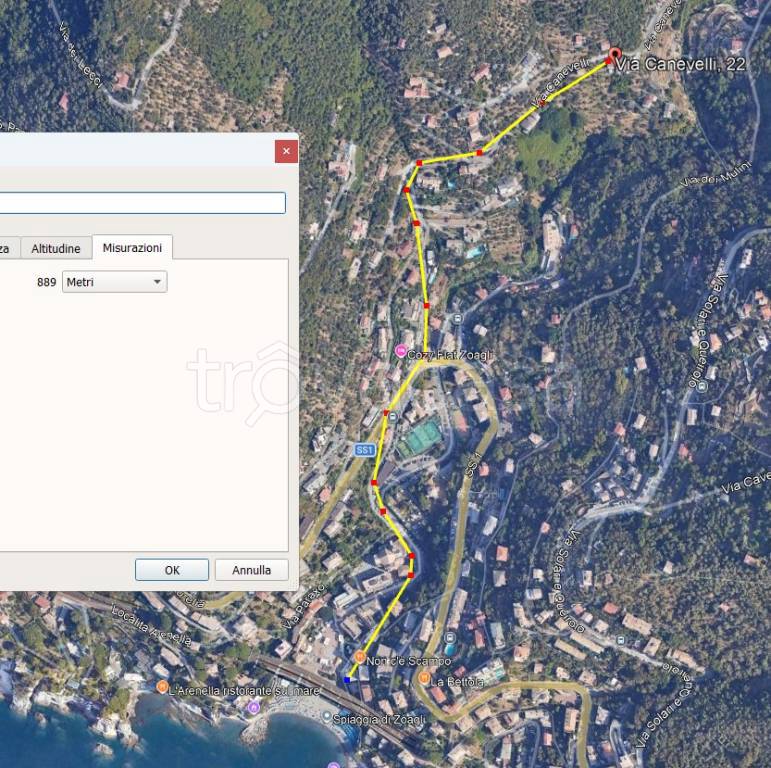Select the Misurazioni tab

click(132, 247)
